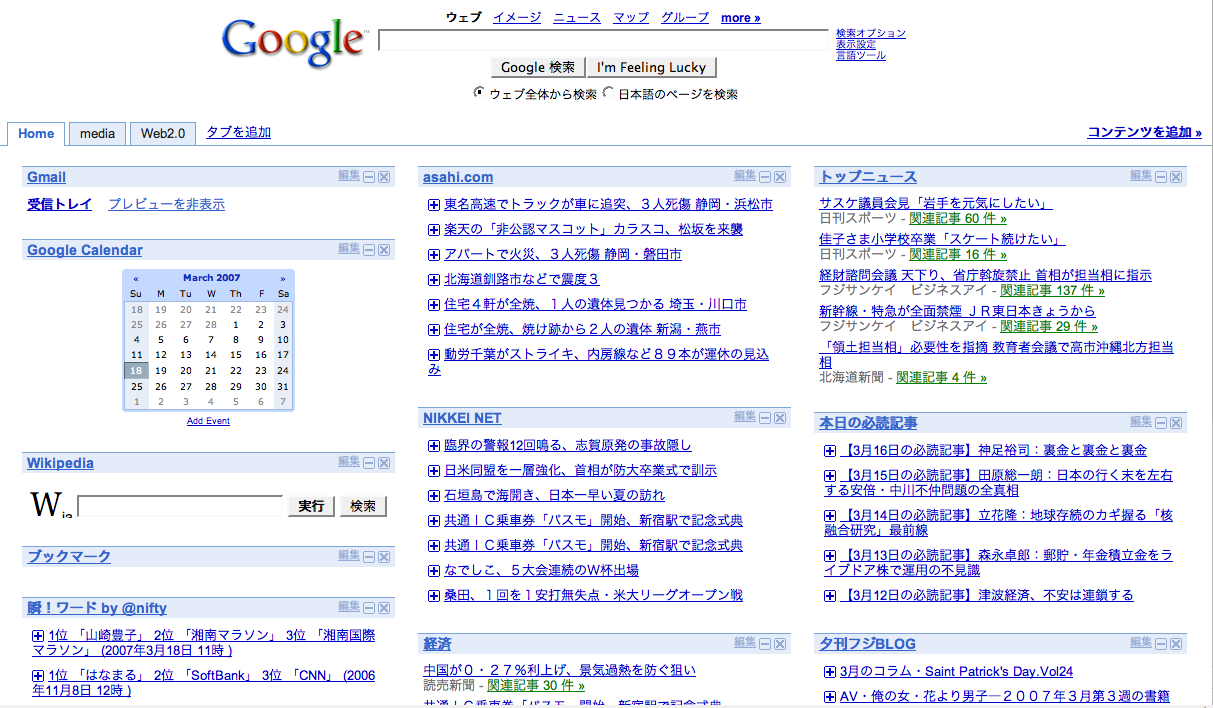Viewport: 1213px width, 708px height.
Task: Close the Wikipedia gadget
Action: pyautogui.click(x=384, y=463)
